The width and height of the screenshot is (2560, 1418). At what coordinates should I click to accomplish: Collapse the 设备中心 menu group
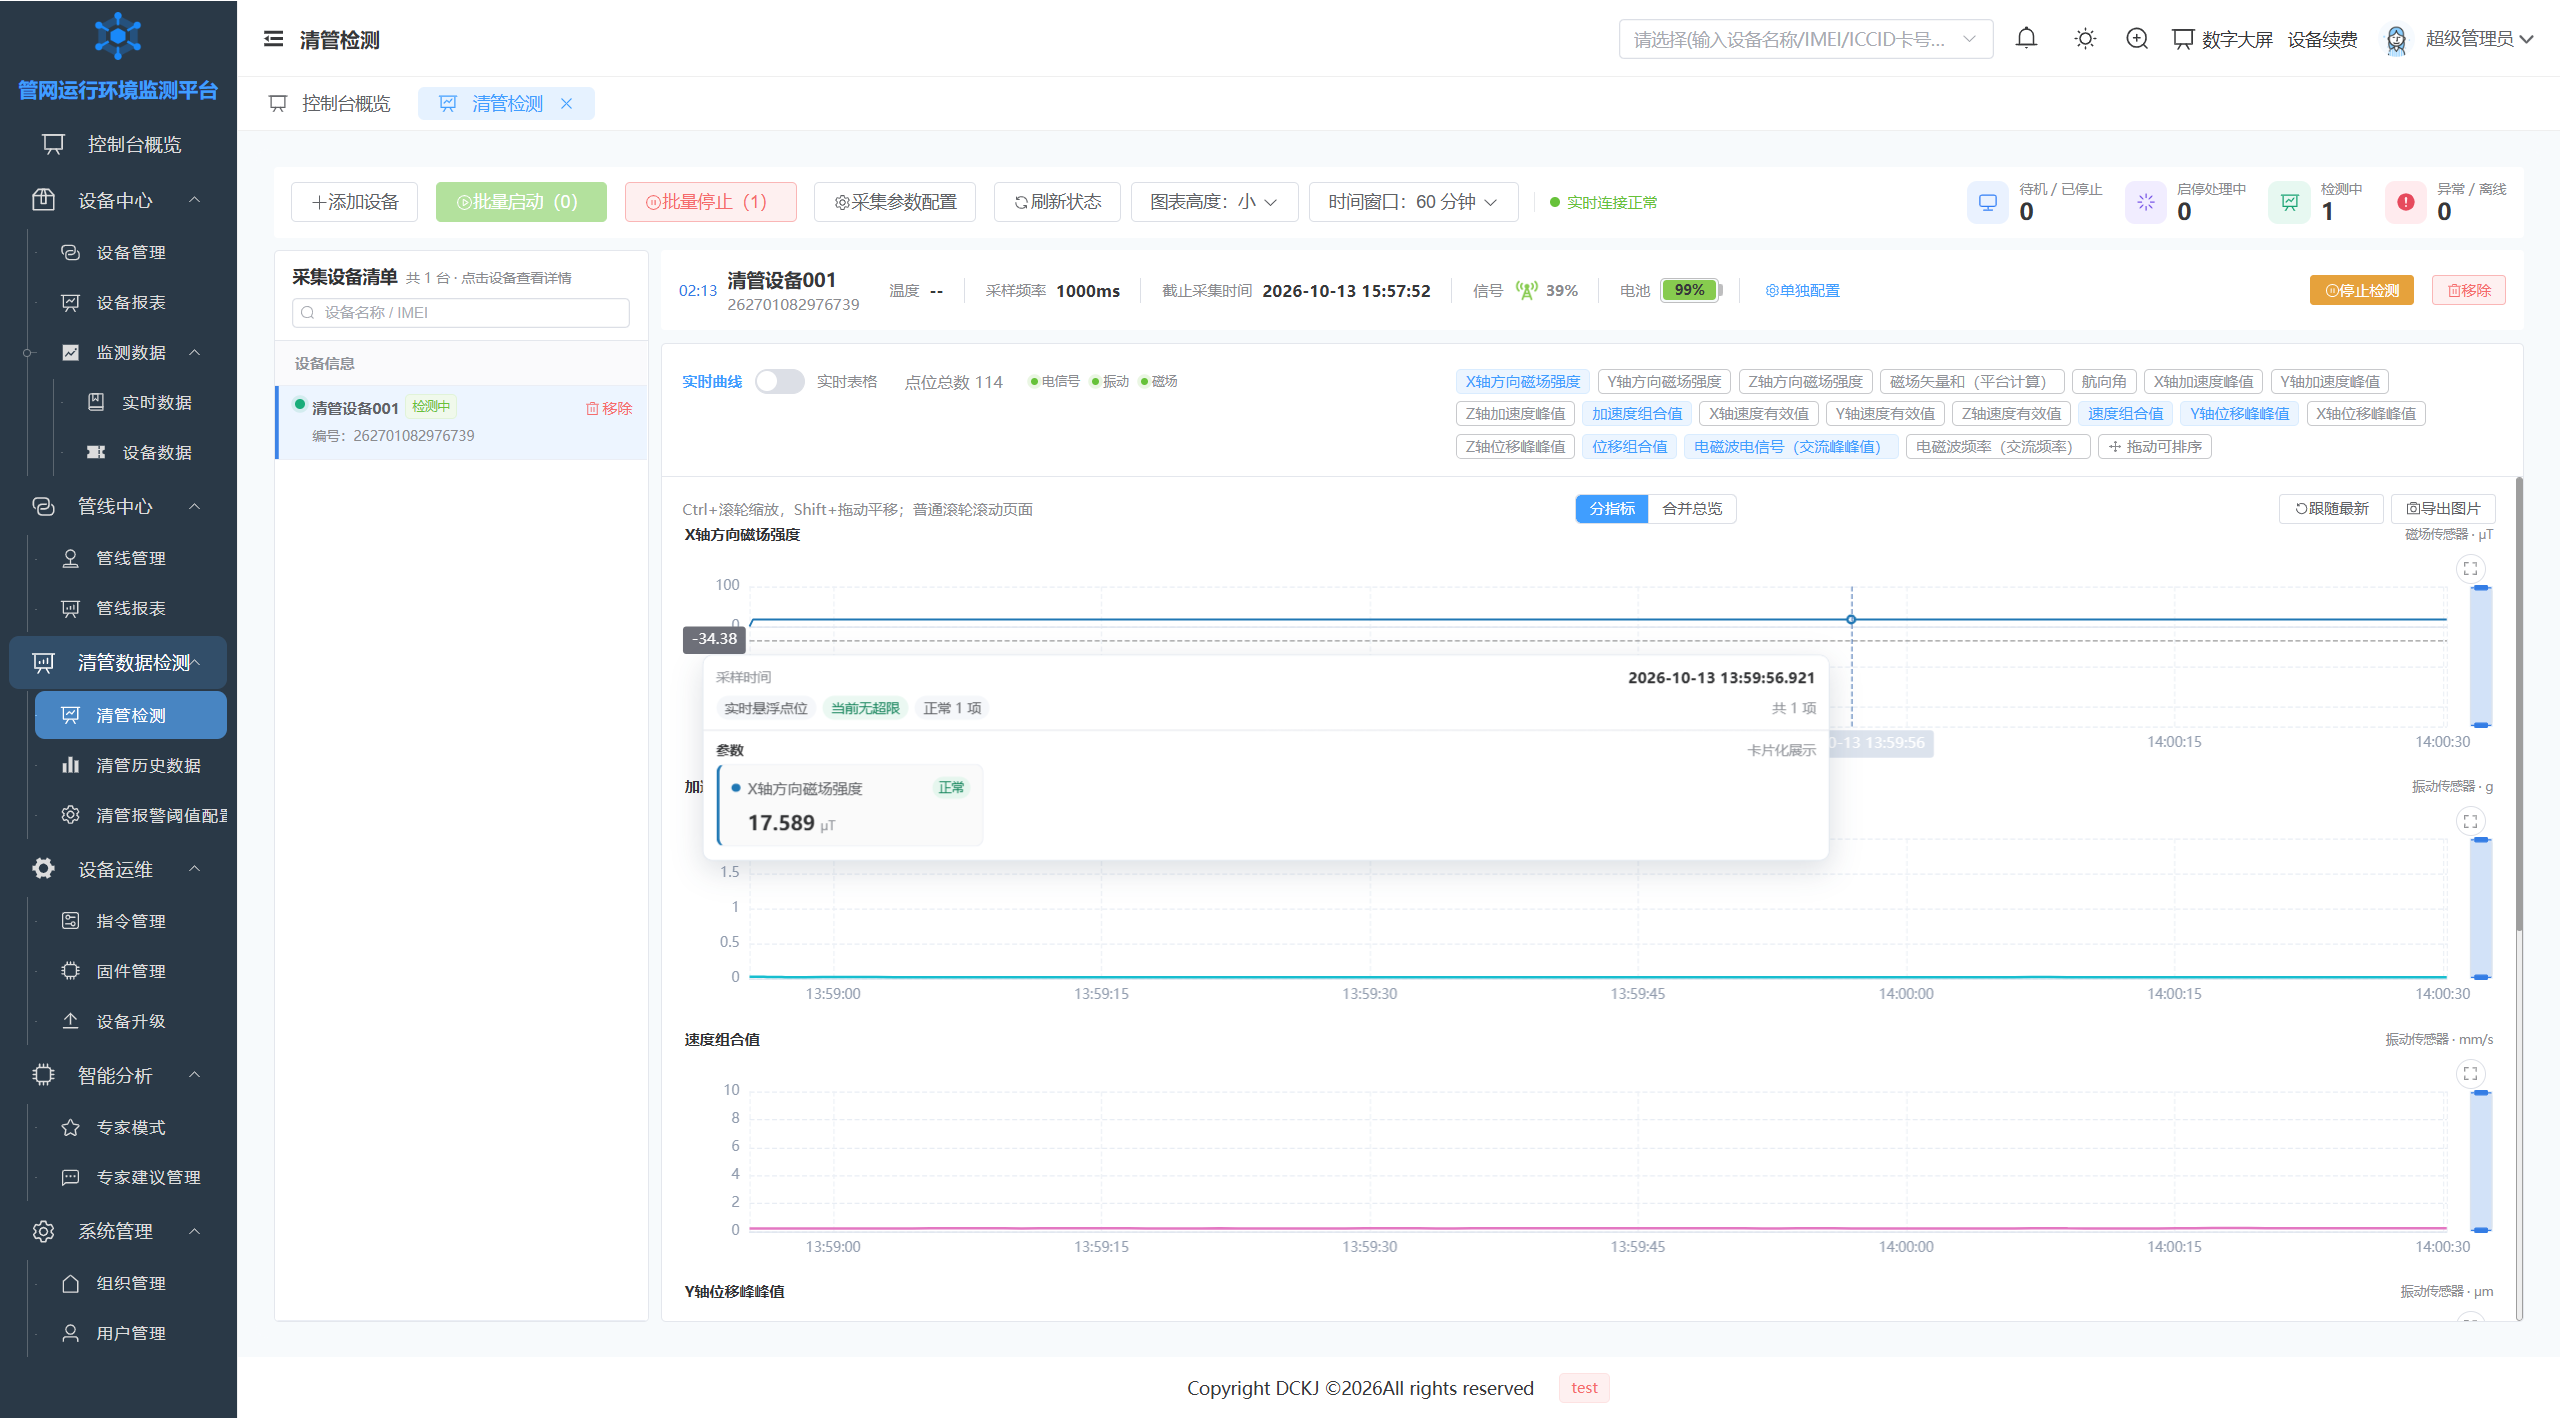tap(118, 200)
